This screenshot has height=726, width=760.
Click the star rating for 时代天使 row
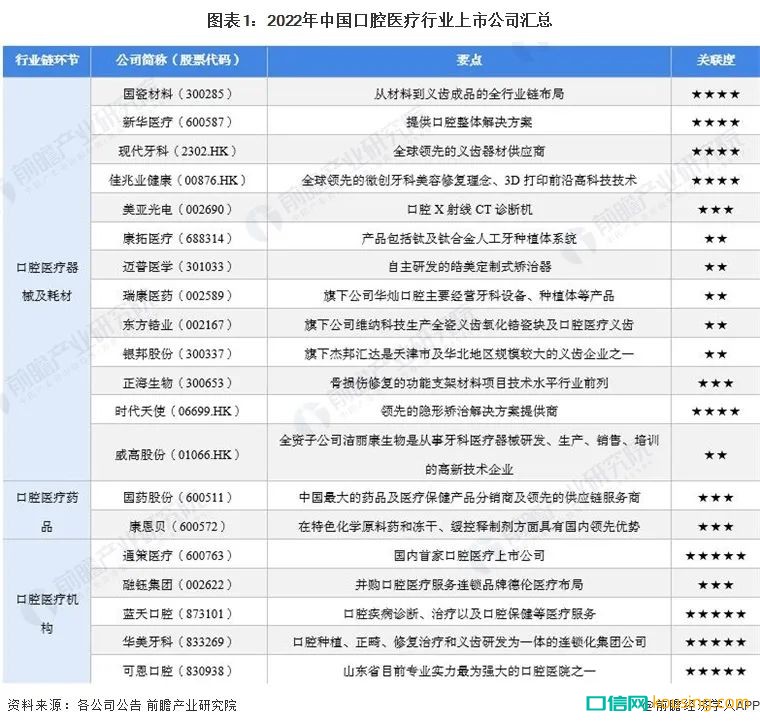point(715,411)
